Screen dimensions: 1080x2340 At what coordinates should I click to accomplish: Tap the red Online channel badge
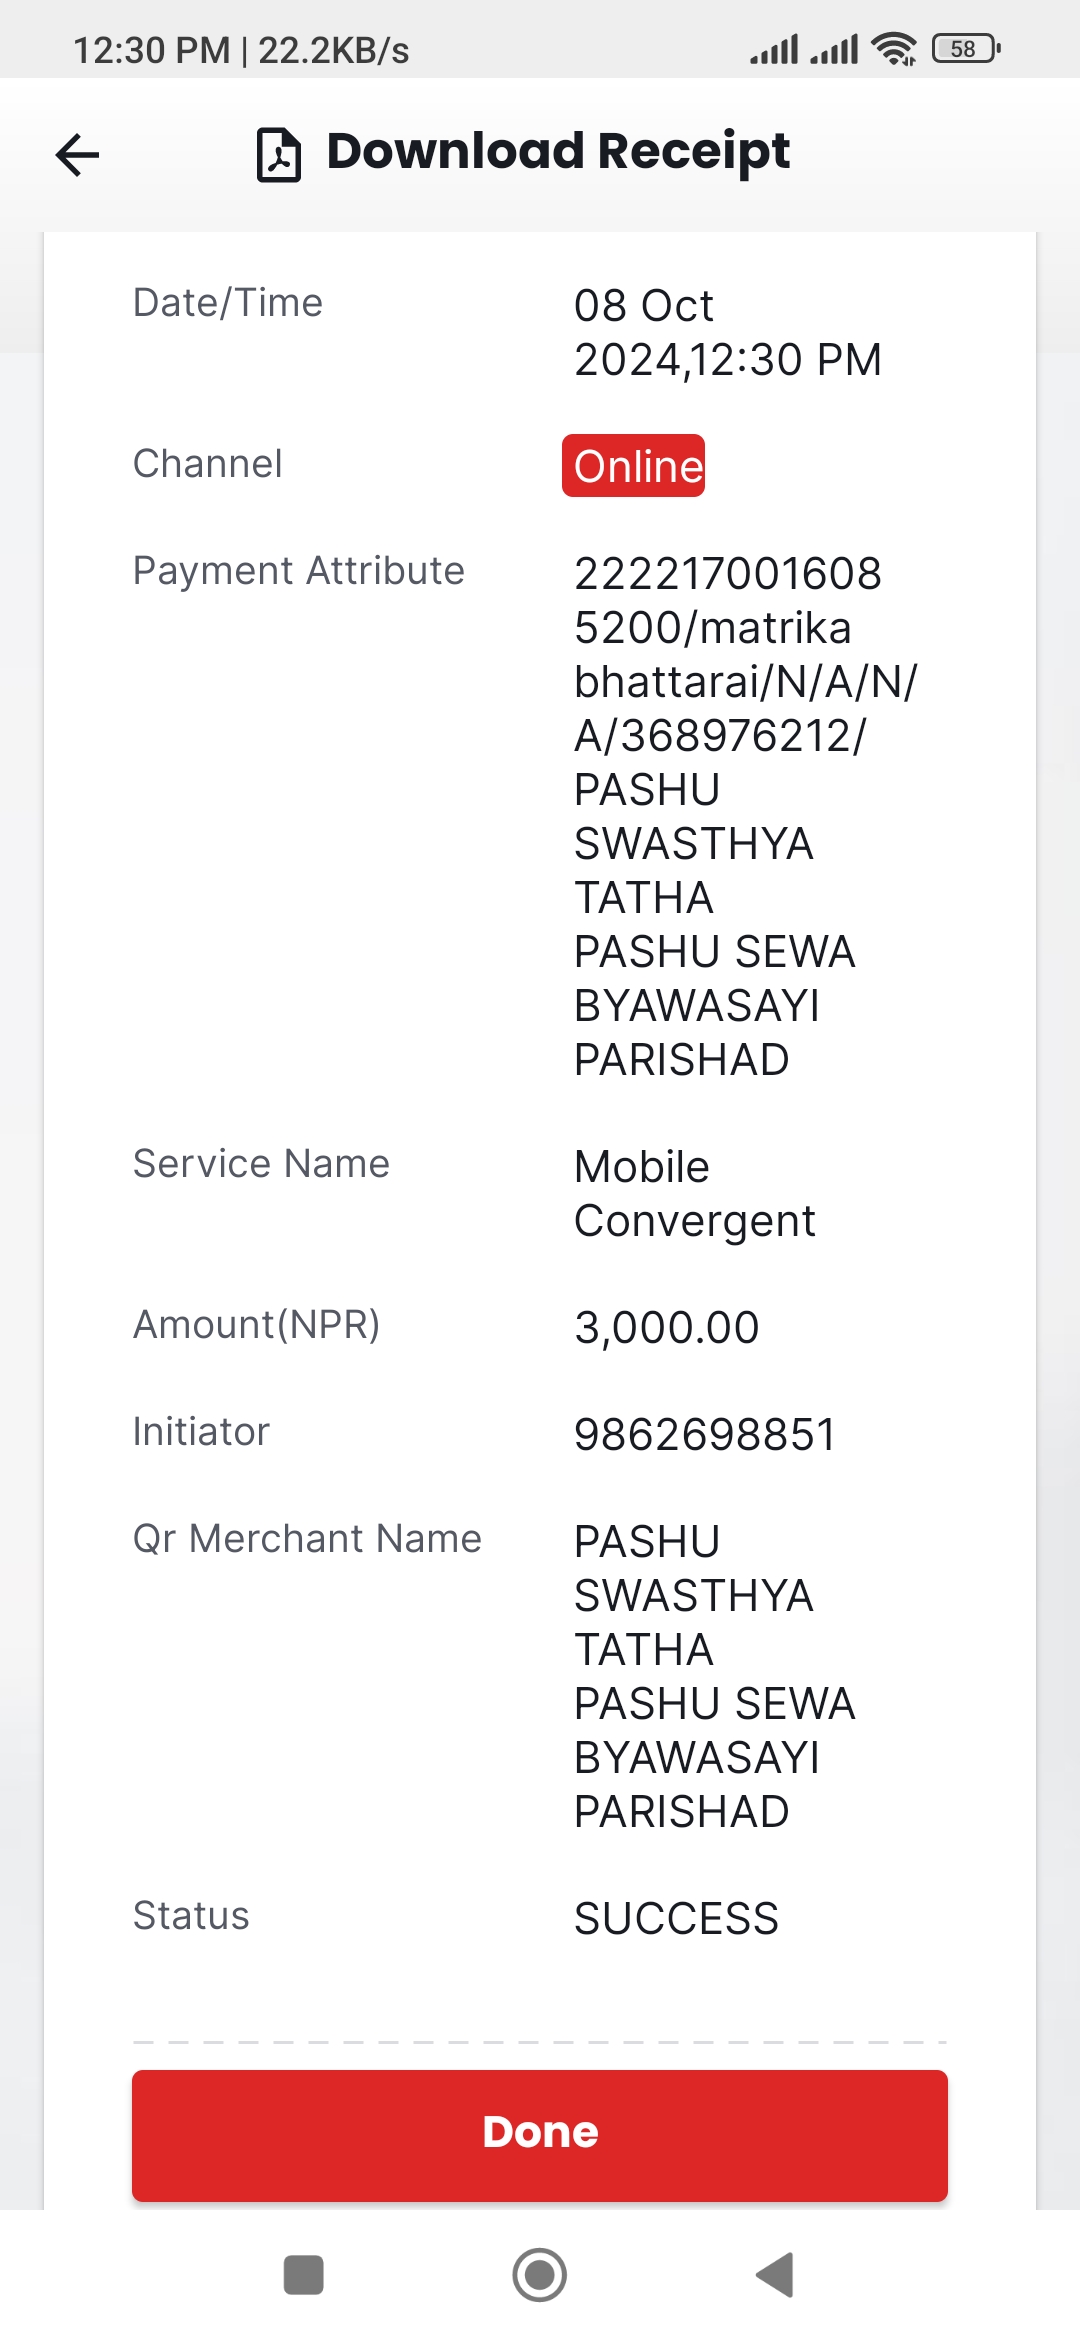tap(633, 466)
